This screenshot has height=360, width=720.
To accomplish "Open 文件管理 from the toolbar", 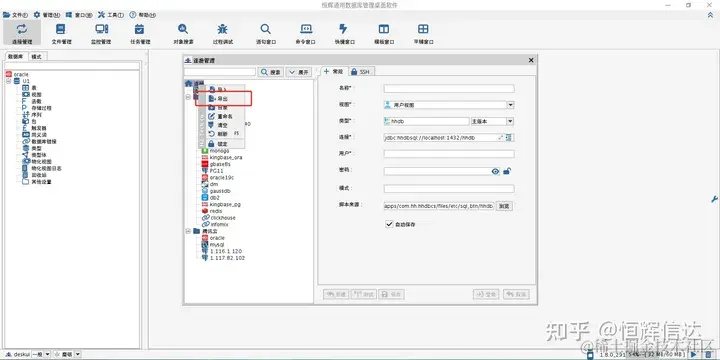I will [61, 33].
